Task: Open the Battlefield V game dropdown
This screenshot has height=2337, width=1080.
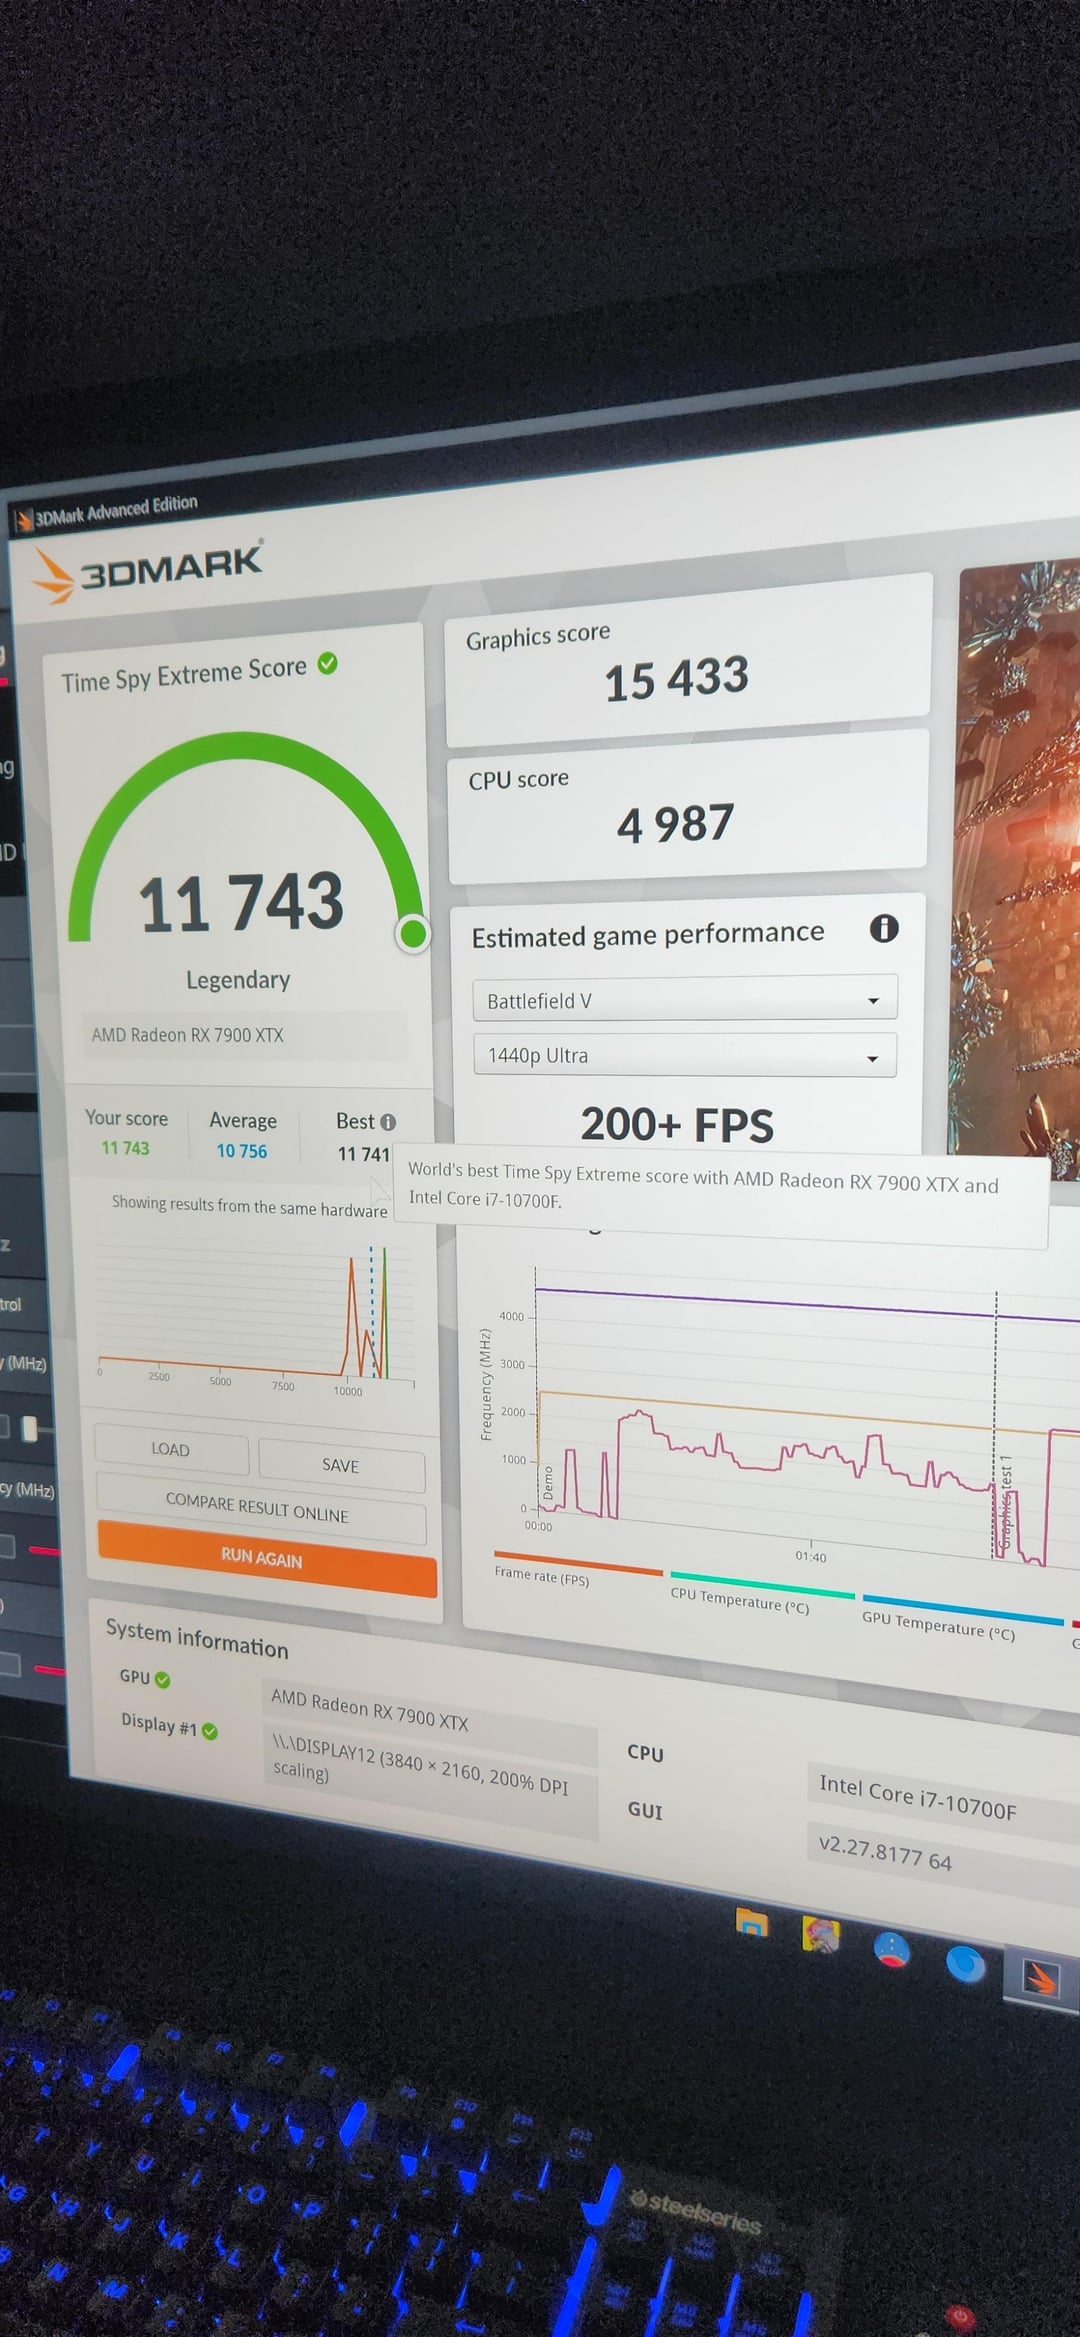Action: coord(685,999)
